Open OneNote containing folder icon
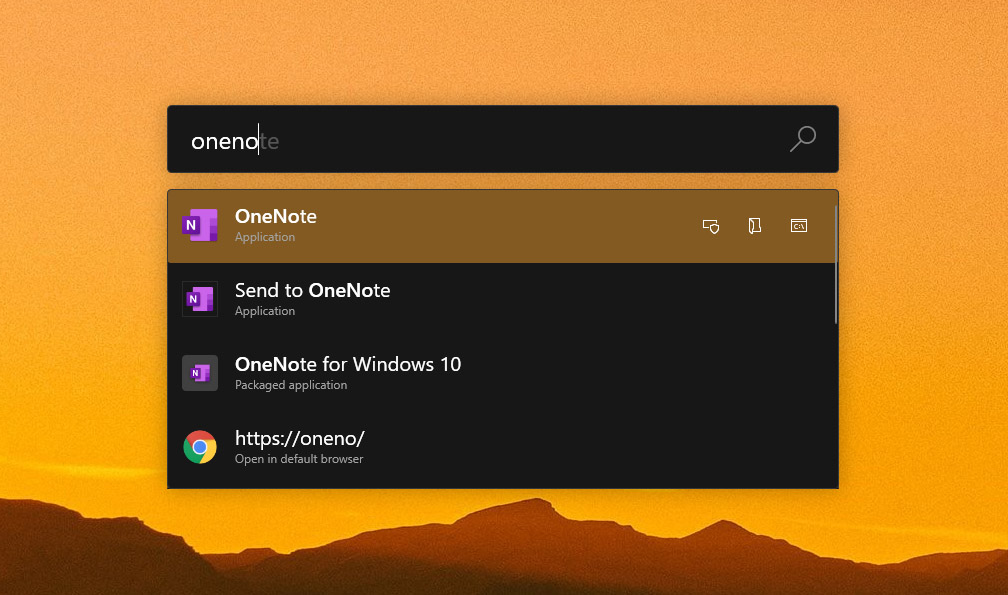Image resolution: width=1008 pixels, height=595 pixels. [x=755, y=226]
